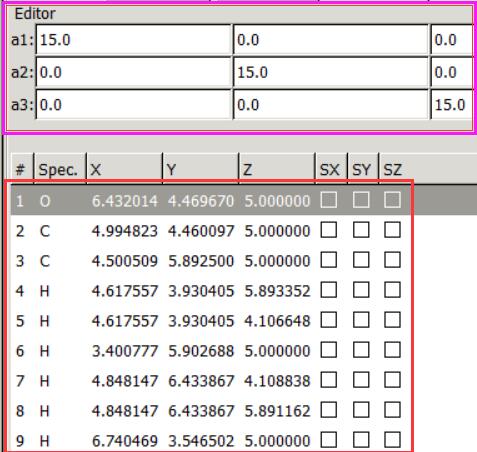Screen dimensions: 477x452
Task: Tick the SX checkbox for atom 2
Action: point(329,230)
